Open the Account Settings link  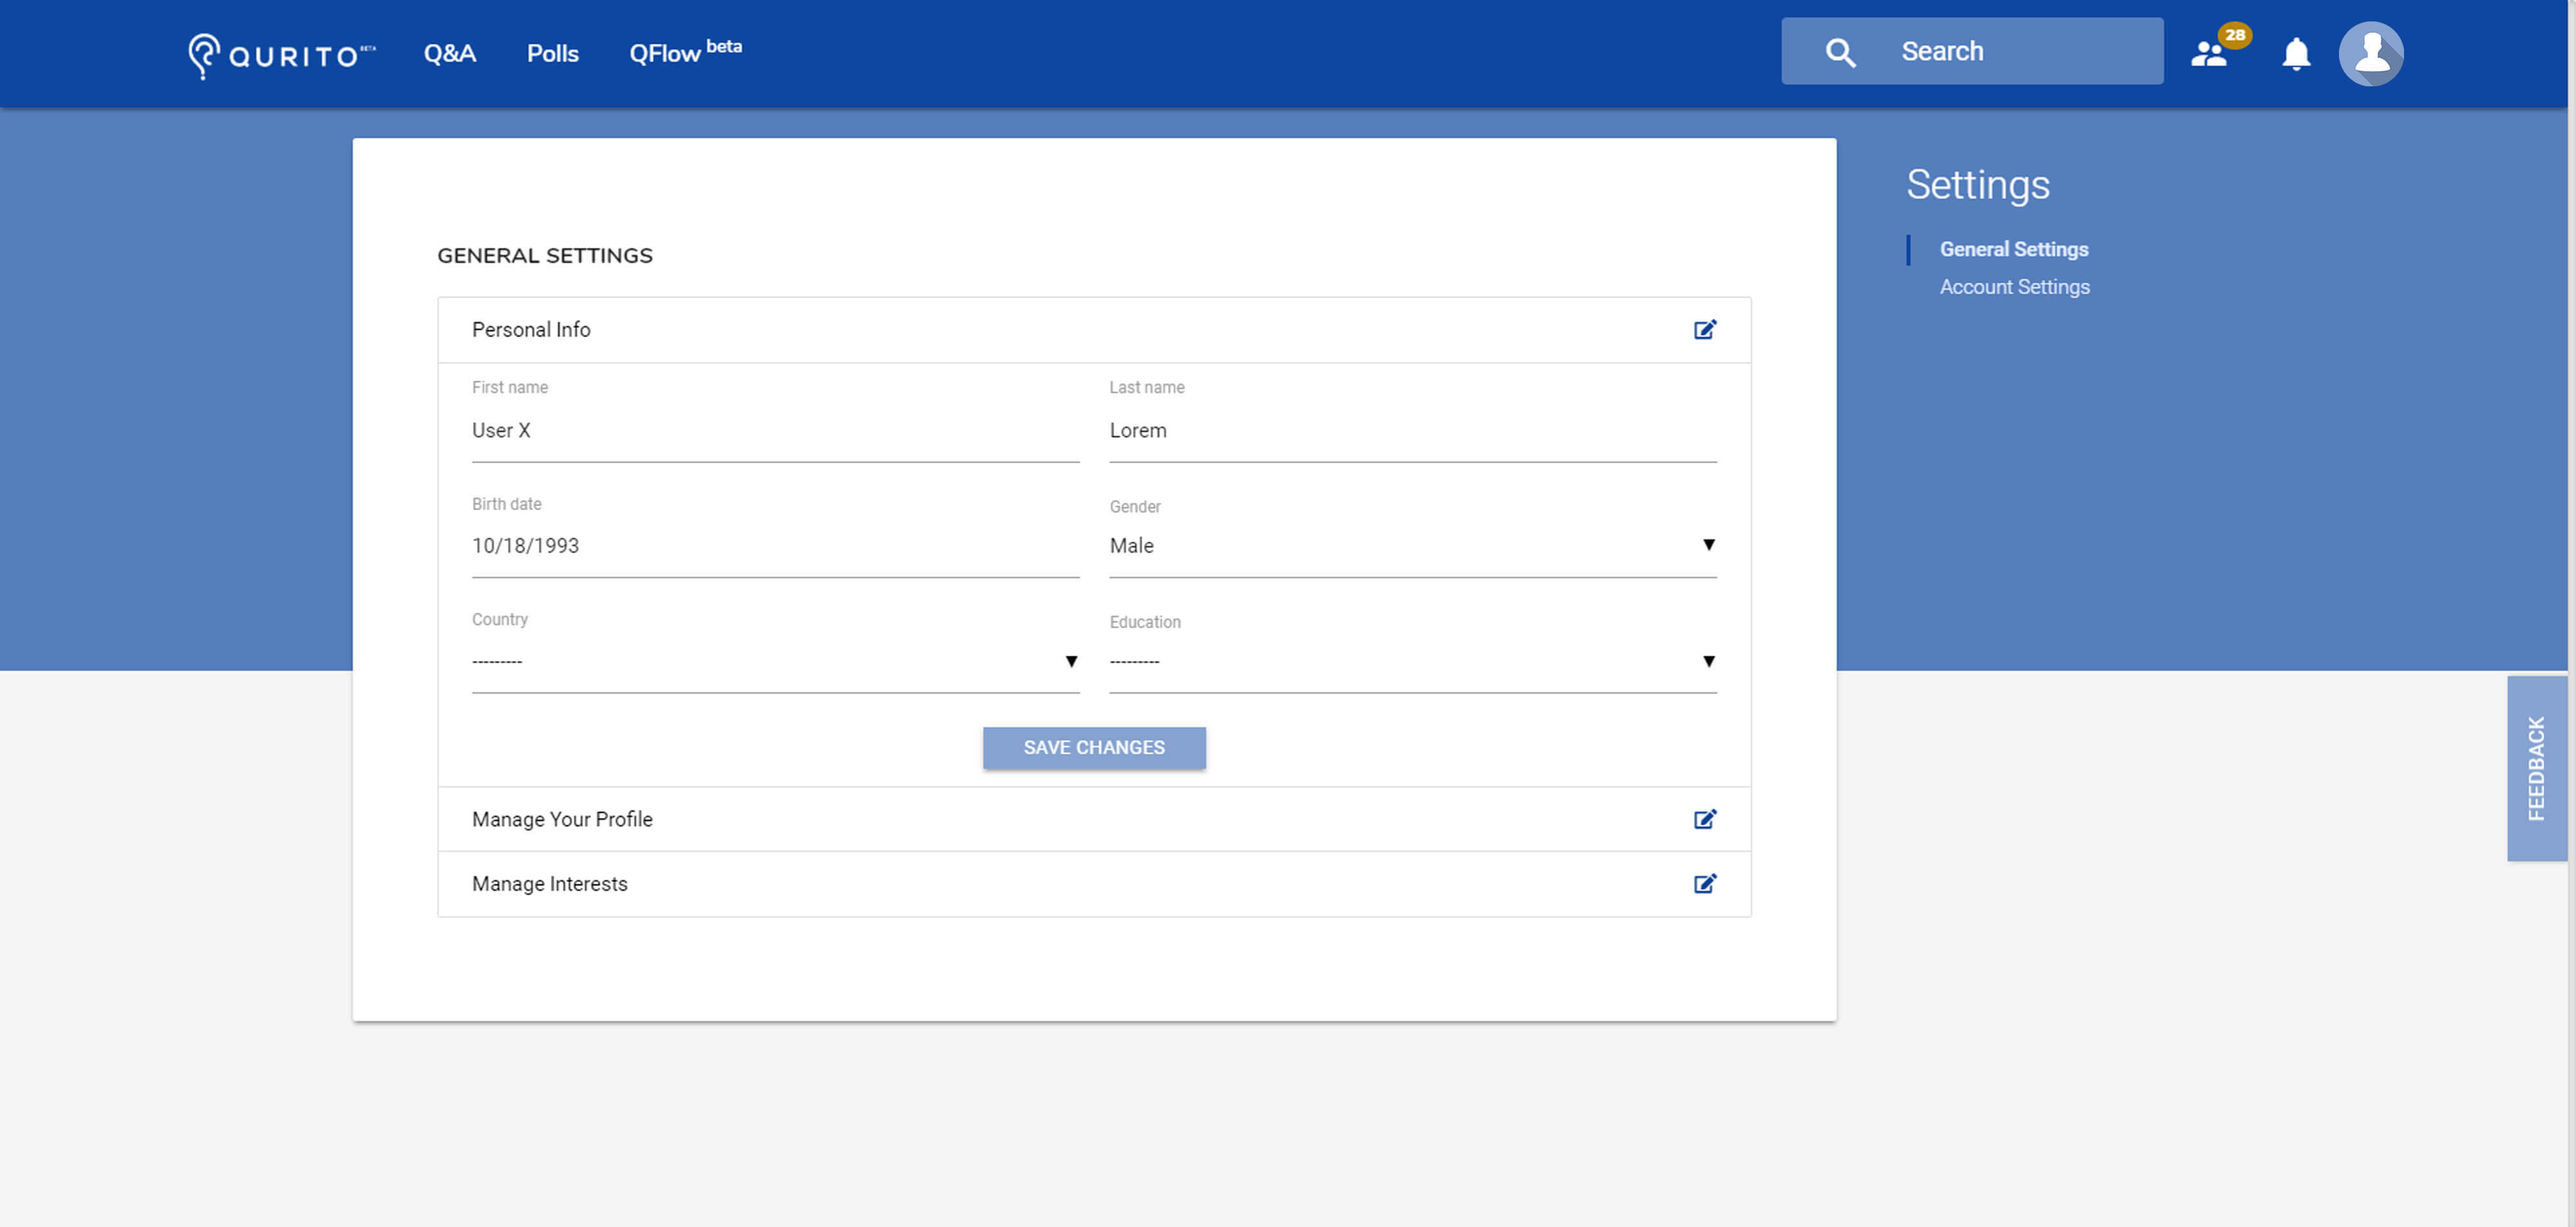coord(2014,287)
